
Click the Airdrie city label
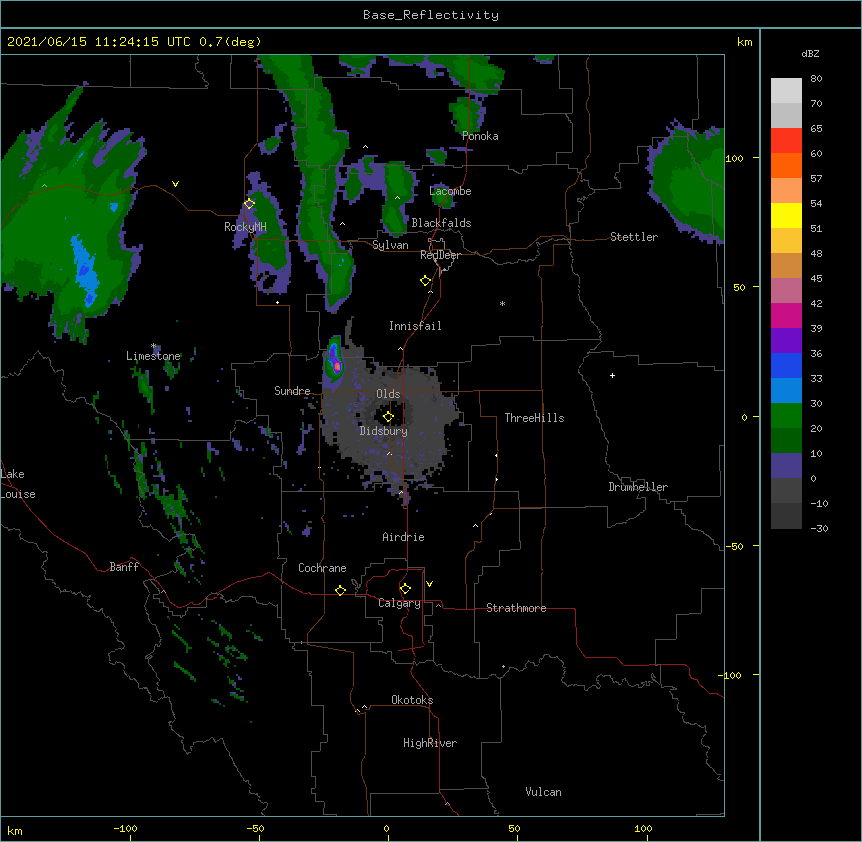pos(403,537)
